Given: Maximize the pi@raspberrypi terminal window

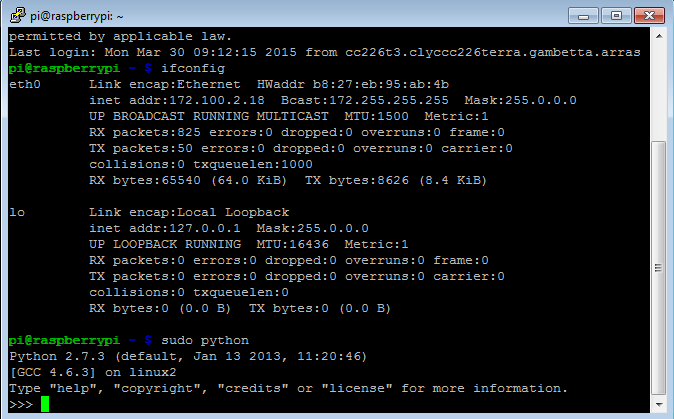Looking at the screenshot, I should 616,16.
